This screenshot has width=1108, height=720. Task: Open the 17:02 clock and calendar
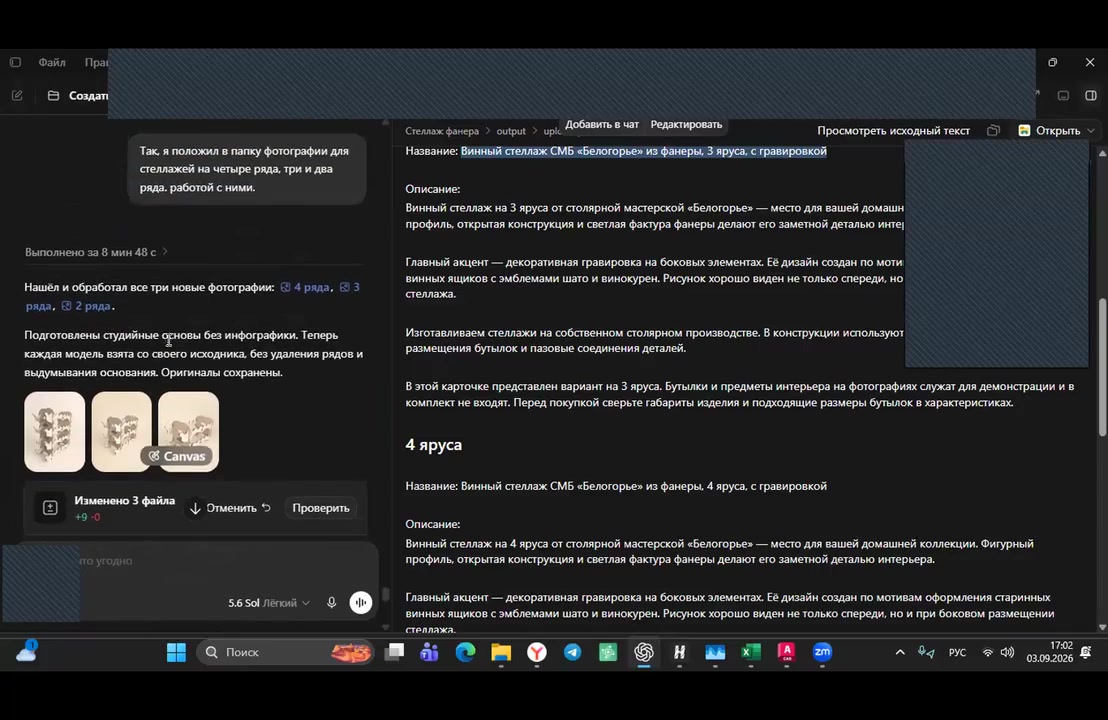click(x=1049, y=651)
